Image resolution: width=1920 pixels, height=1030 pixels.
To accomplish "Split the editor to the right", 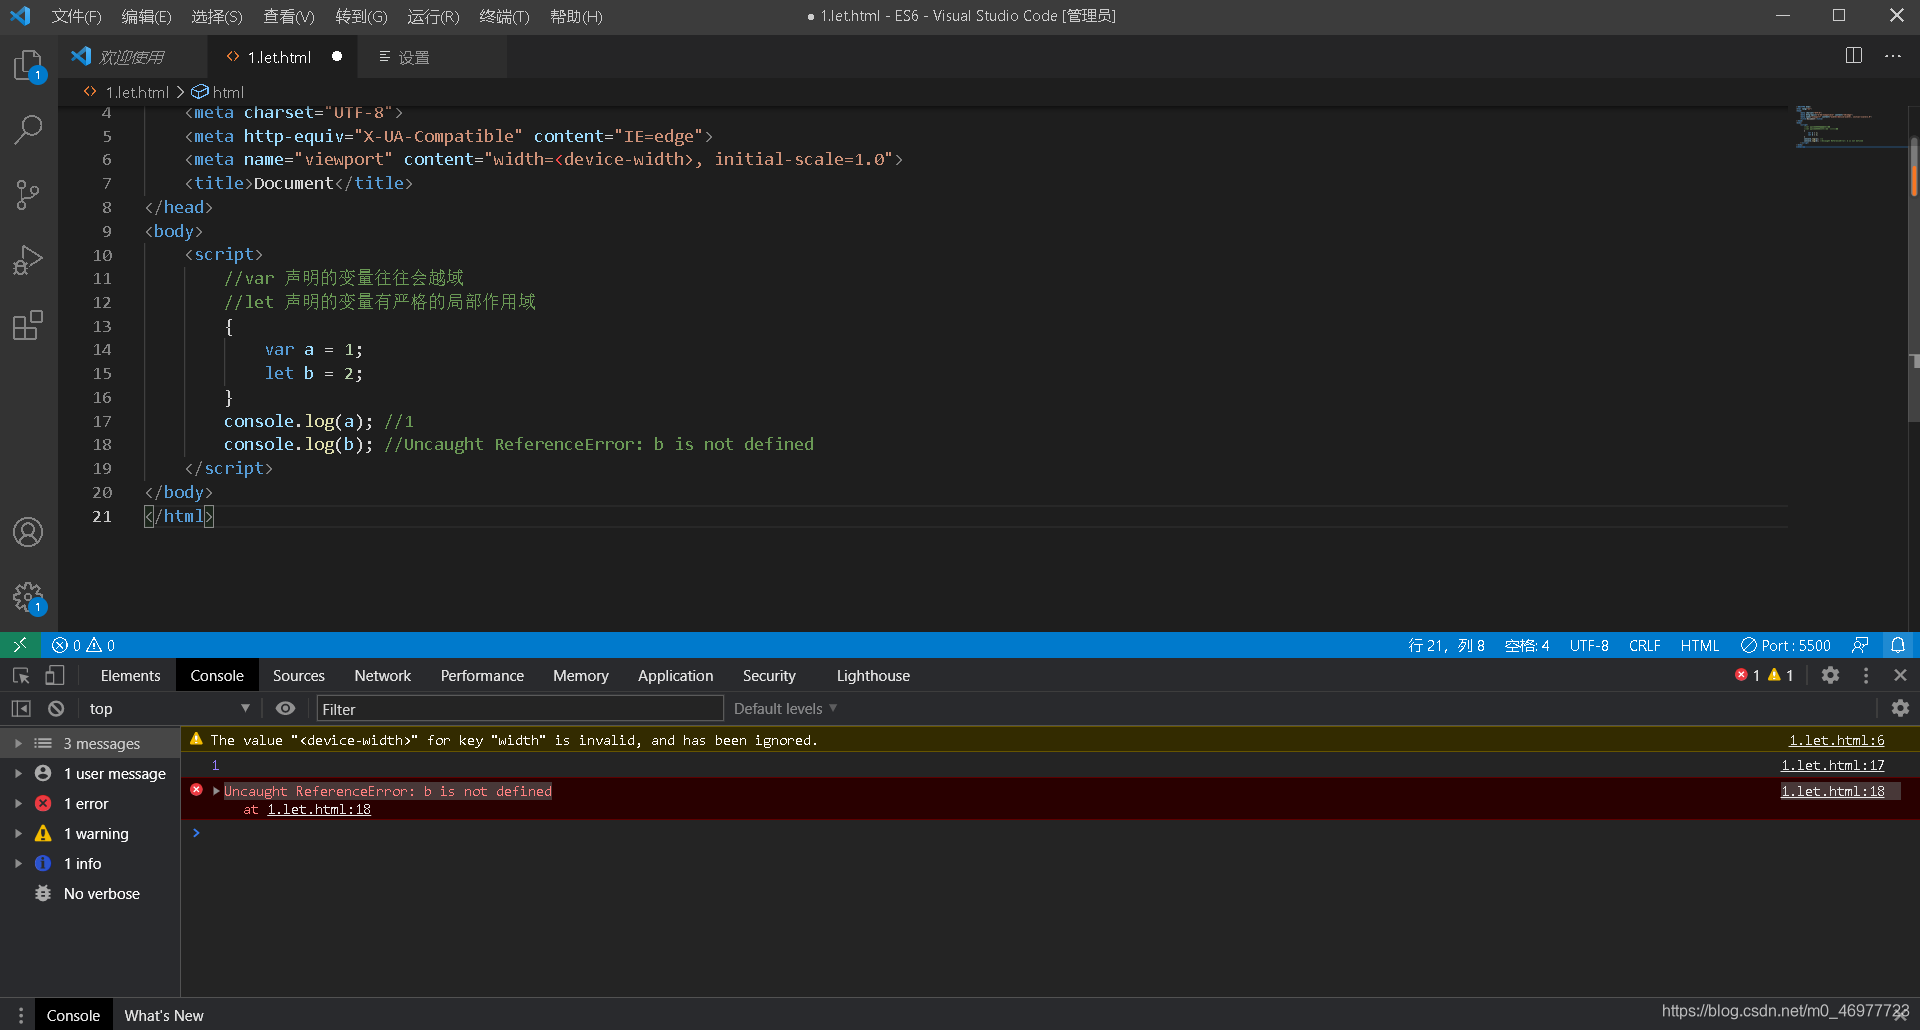I will pyautogui.click(x=1854, y=56).
